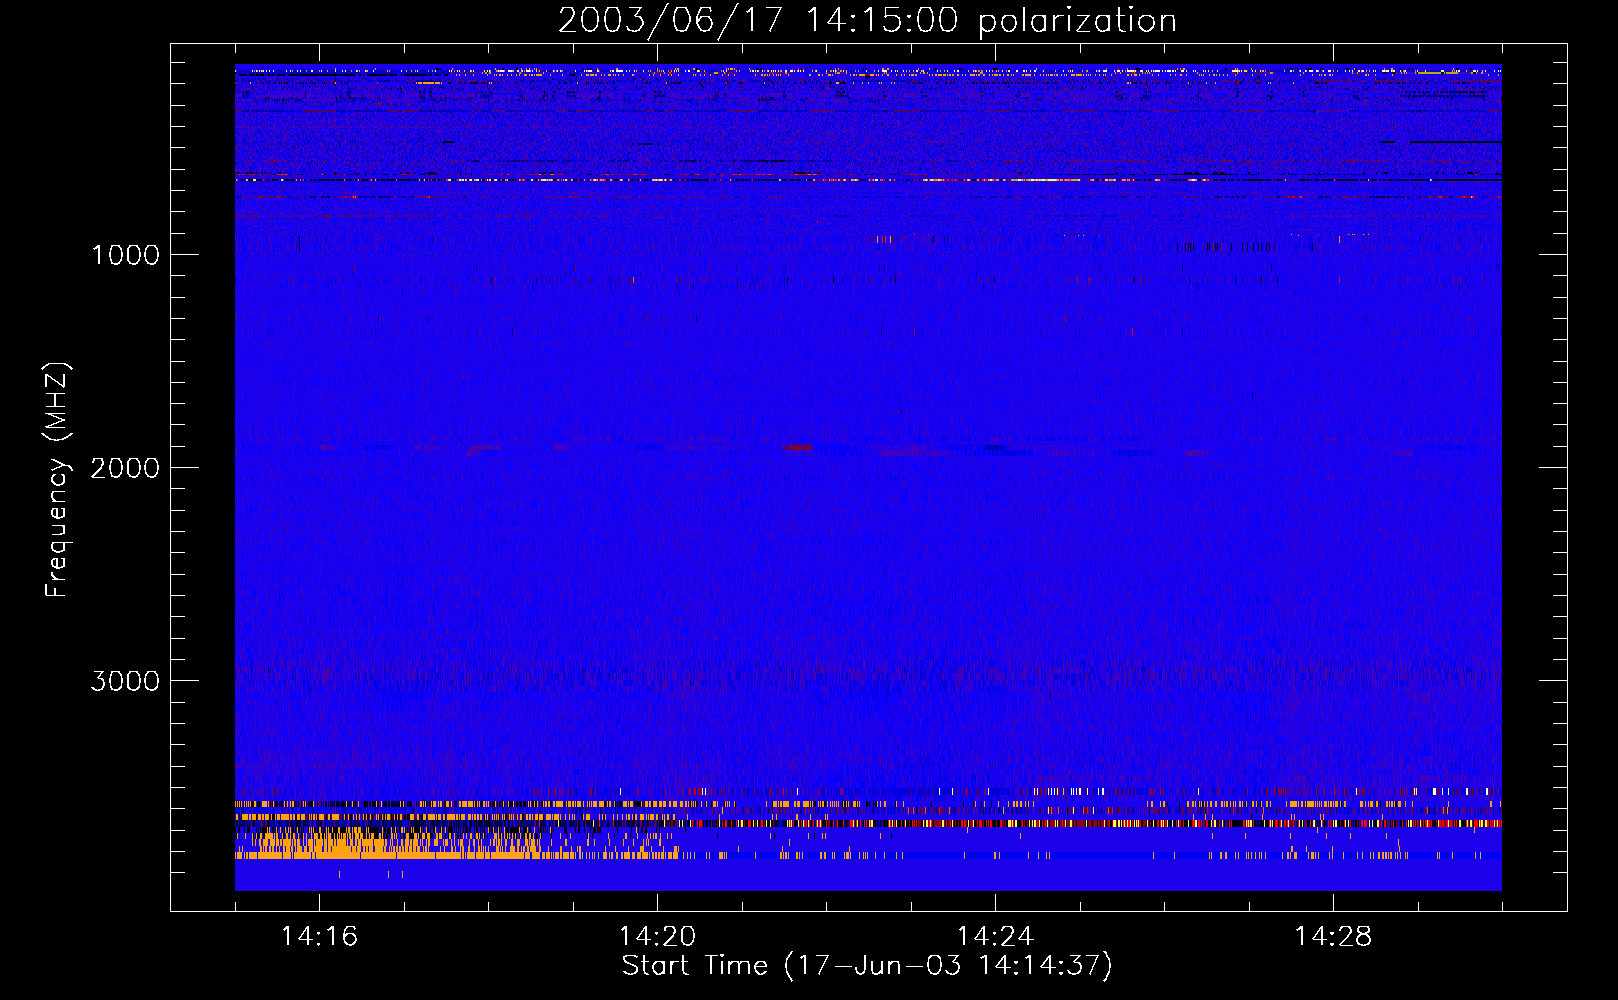Select the 2000 frequency tick label
This screenshot has height=1000, width=1618.
[126, 468]
